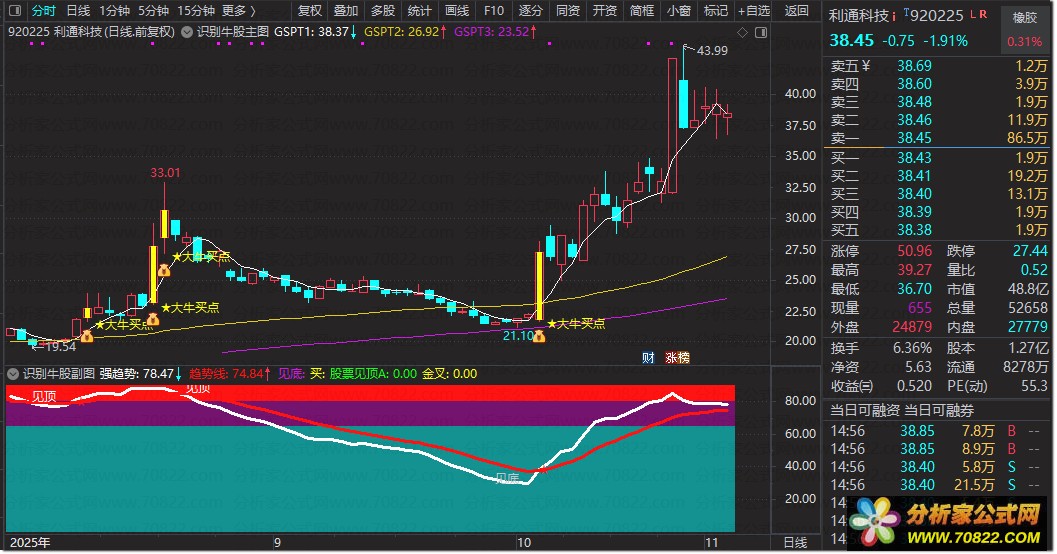Open the 日线 period selector at bottom right
Screen dimensions: 1057x554
click(x=795, y=543)
